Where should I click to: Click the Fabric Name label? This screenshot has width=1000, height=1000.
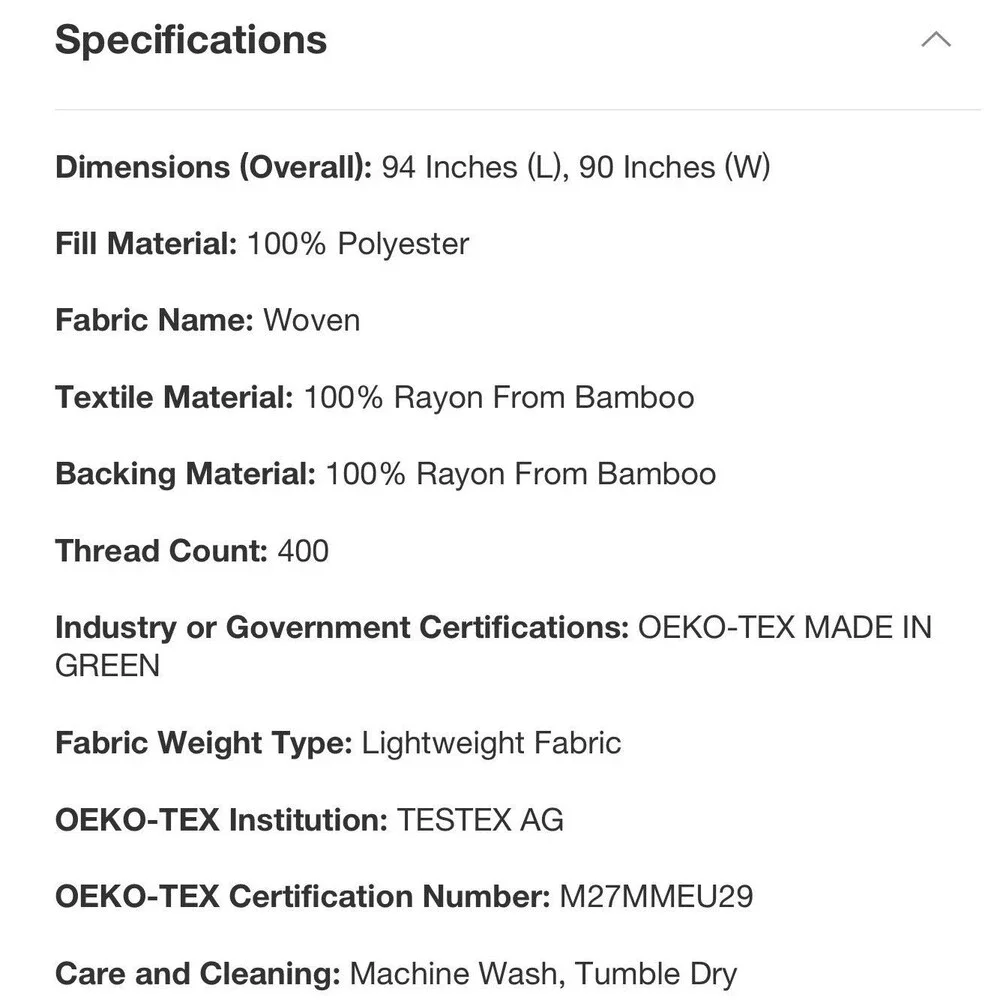154,320
